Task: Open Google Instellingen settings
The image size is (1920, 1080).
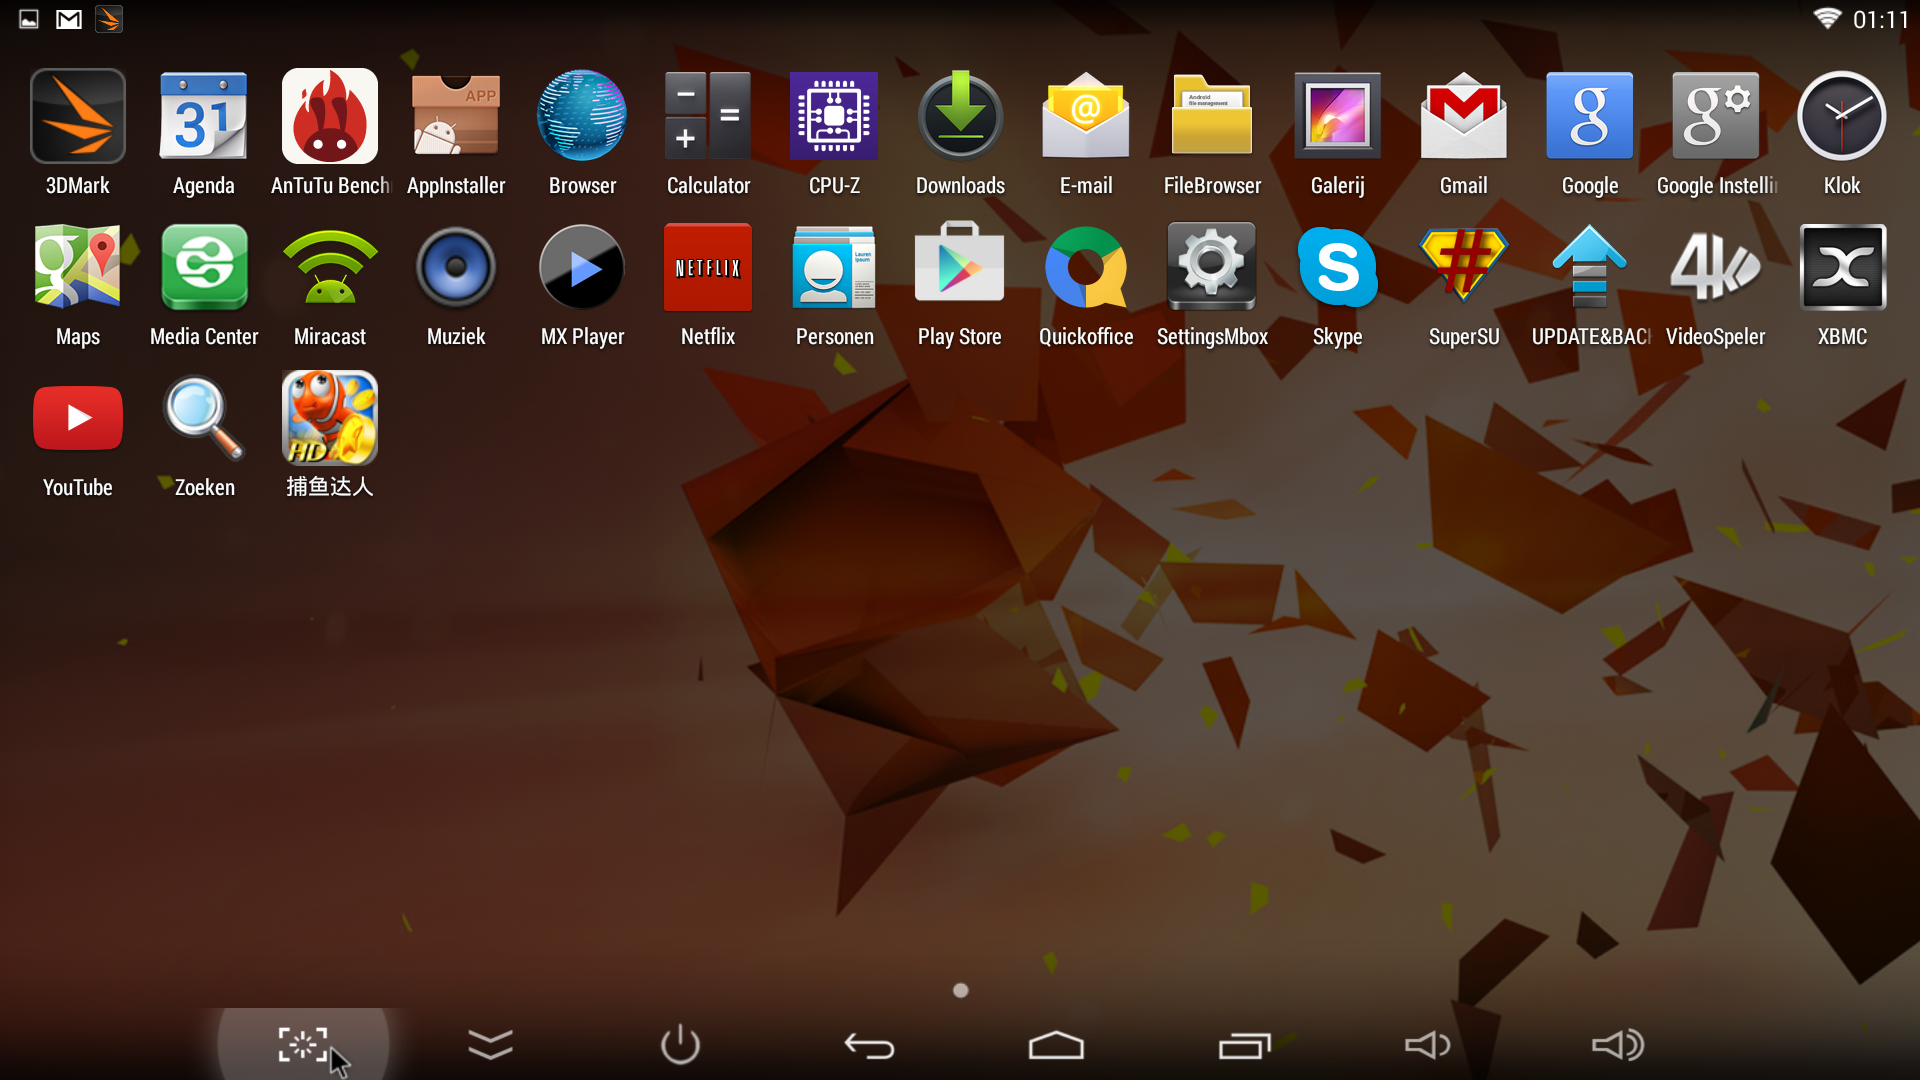Action: pyautogui.click(x=1716, y=116)
